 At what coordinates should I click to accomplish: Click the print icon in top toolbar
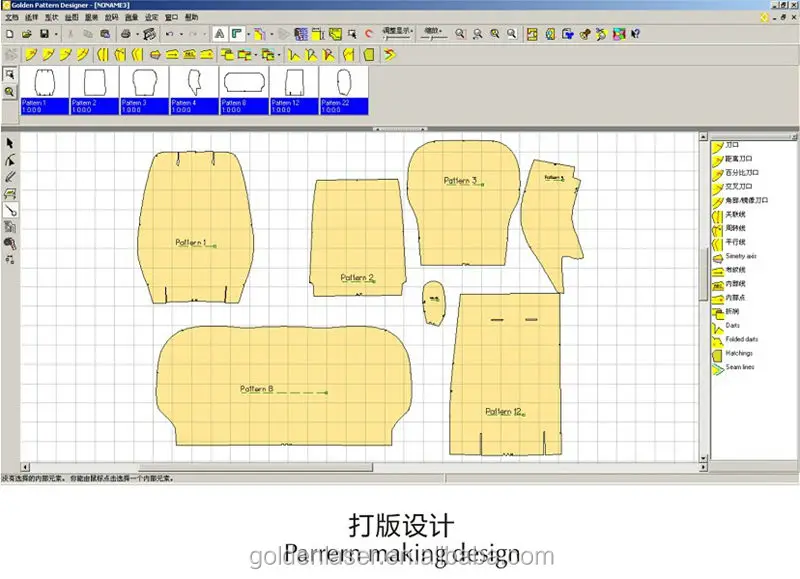[125, 34]
